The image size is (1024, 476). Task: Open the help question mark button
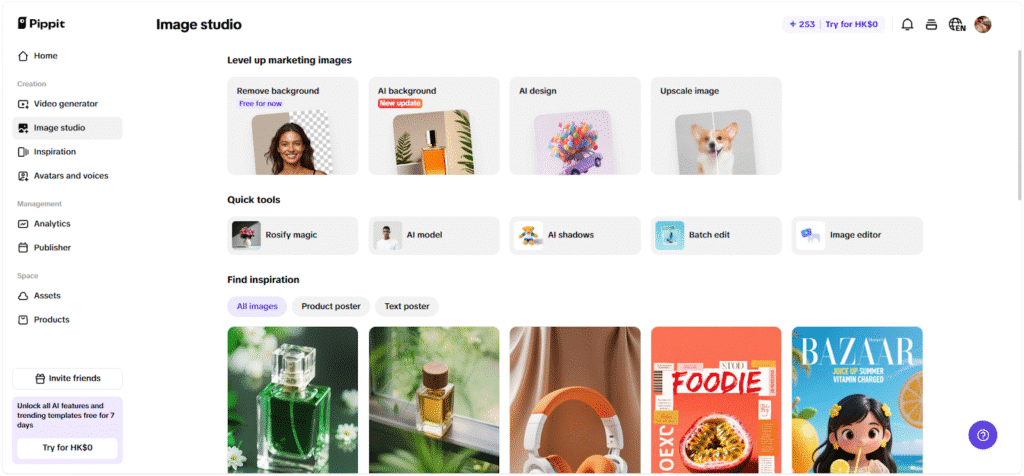983,435
